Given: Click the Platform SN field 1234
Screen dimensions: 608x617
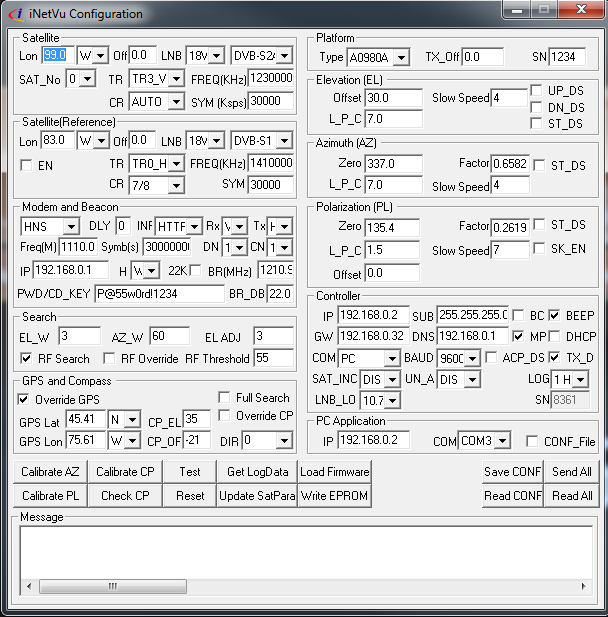Looking at the screenshot, I should [567, 57].
